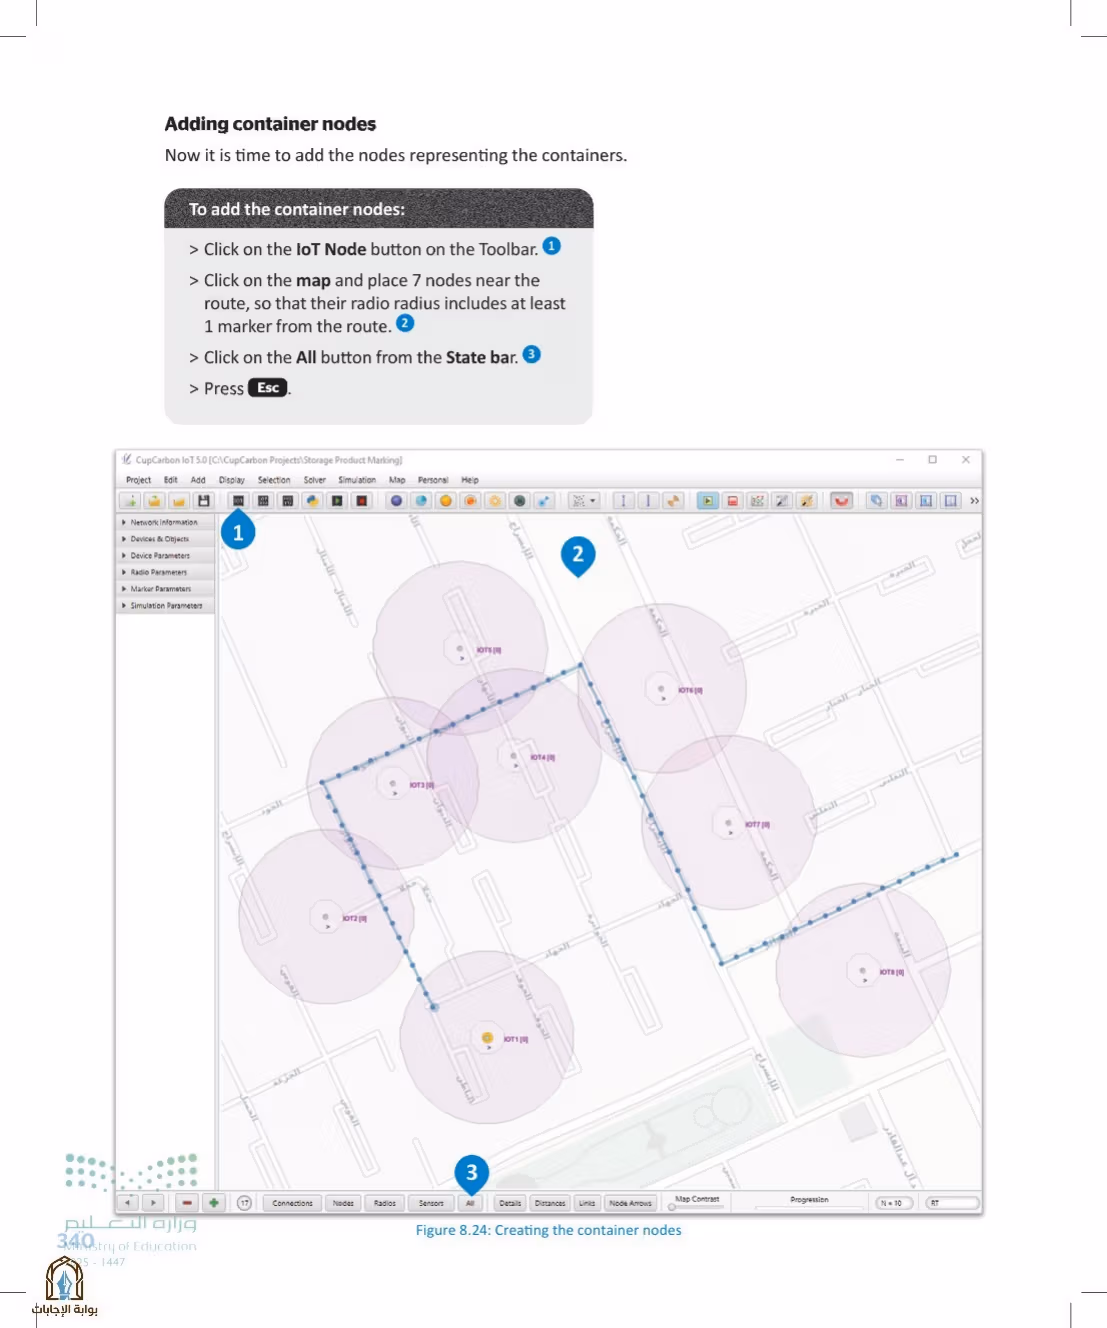This screenshot has width=1107, height=1328.
Task: Toggle the Links display button
Action: [x=587, y=1203]
